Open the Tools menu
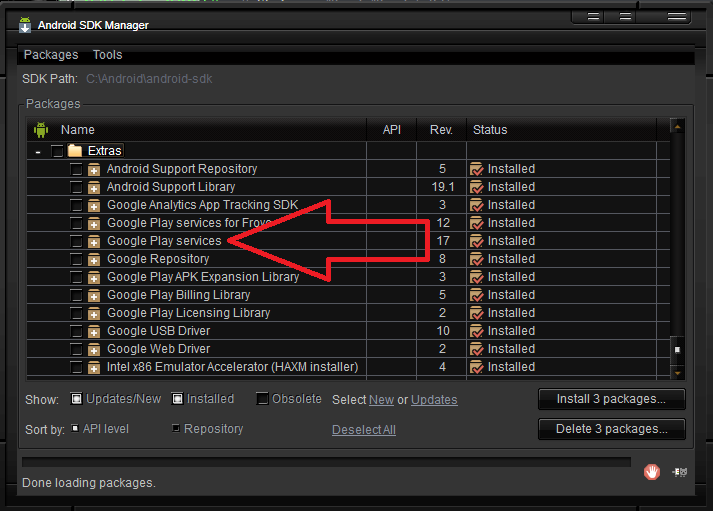The width and height of the screenshot is (713, 511). (107, 55)
